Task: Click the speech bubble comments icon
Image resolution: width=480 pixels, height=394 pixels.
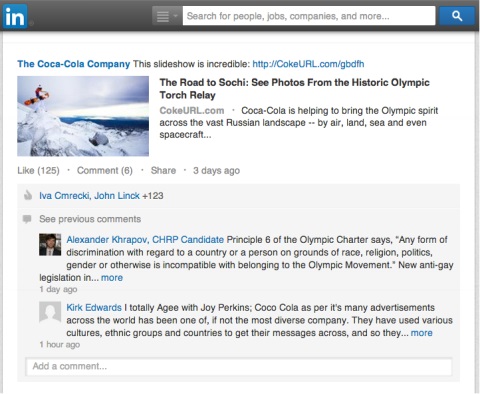Action: 27,219
